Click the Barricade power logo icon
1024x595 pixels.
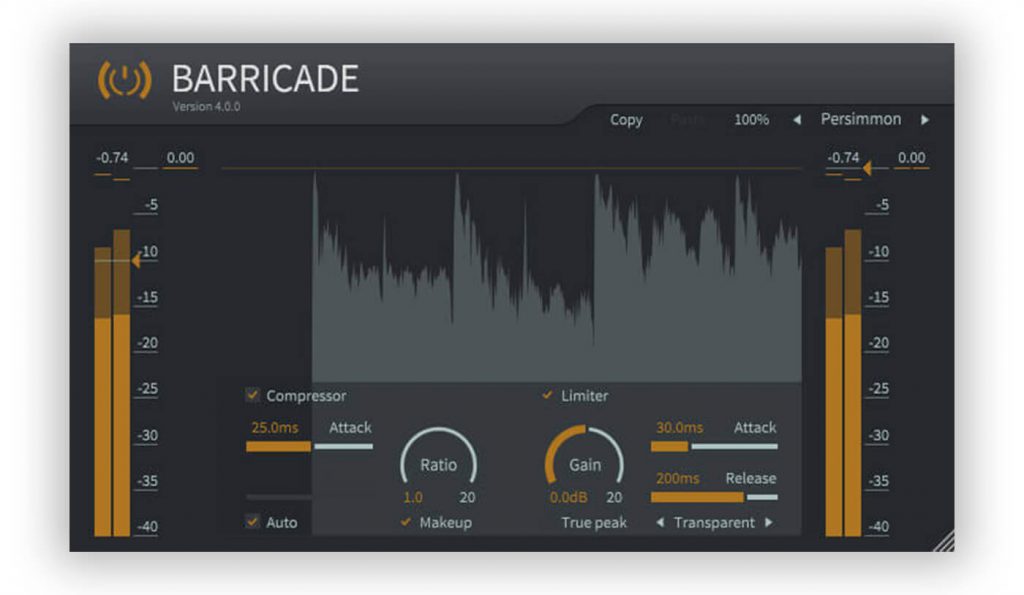124,80
